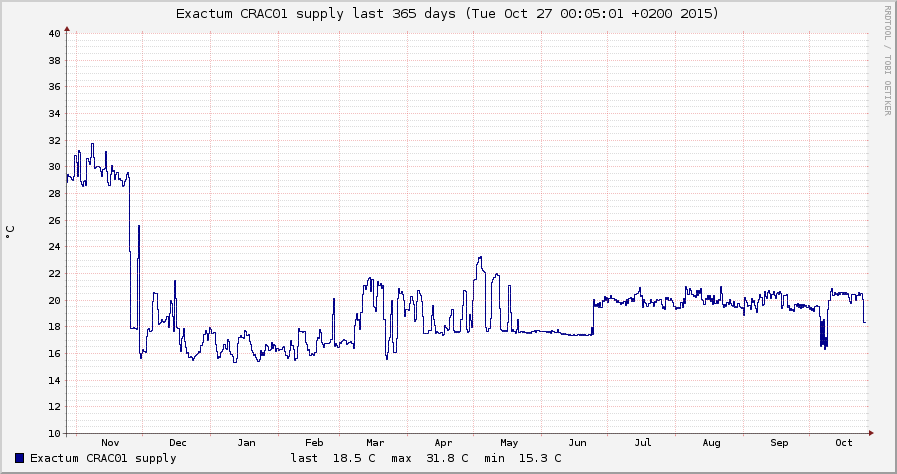Click the 'Apr' x-axis month label
This screenshot has width=897, height=474.
(443, 443)
